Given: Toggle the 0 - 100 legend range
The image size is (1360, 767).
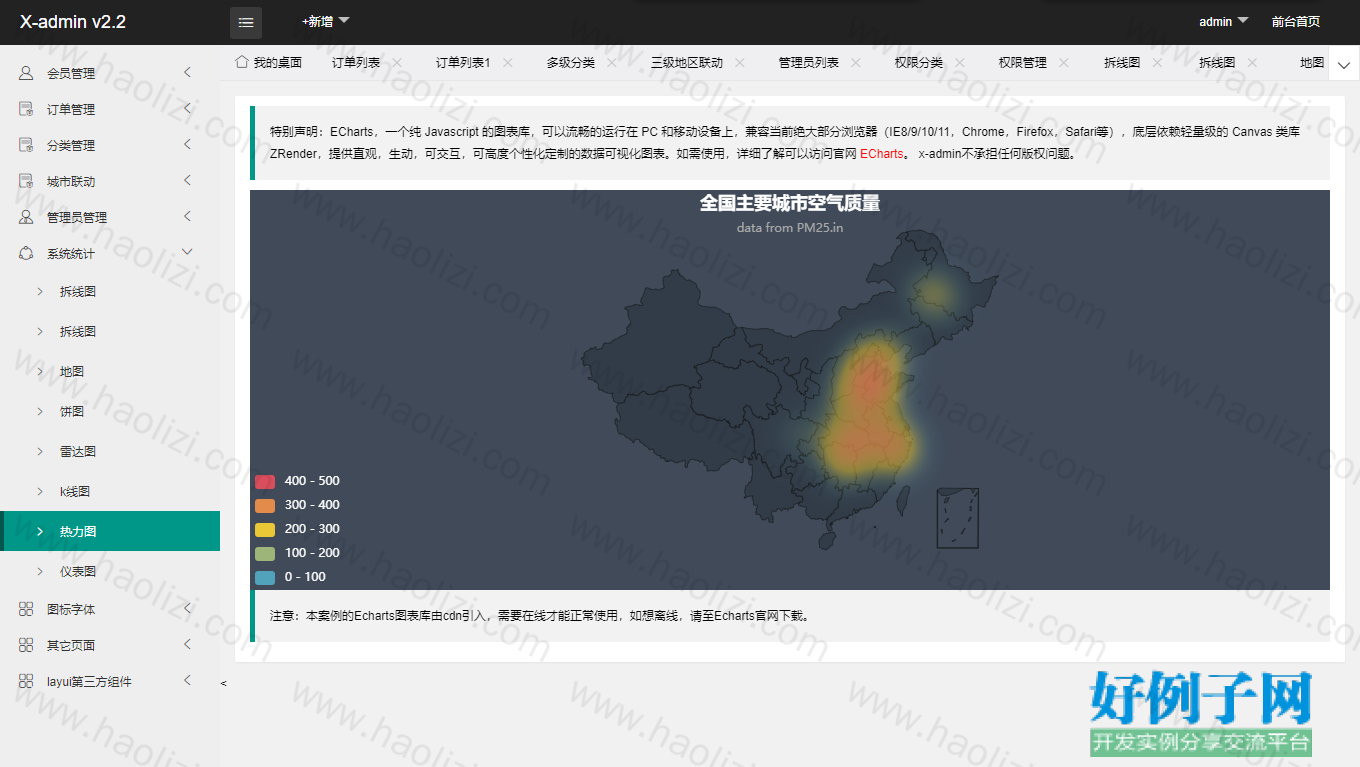Looking at the screenshot, I should 265,577.
